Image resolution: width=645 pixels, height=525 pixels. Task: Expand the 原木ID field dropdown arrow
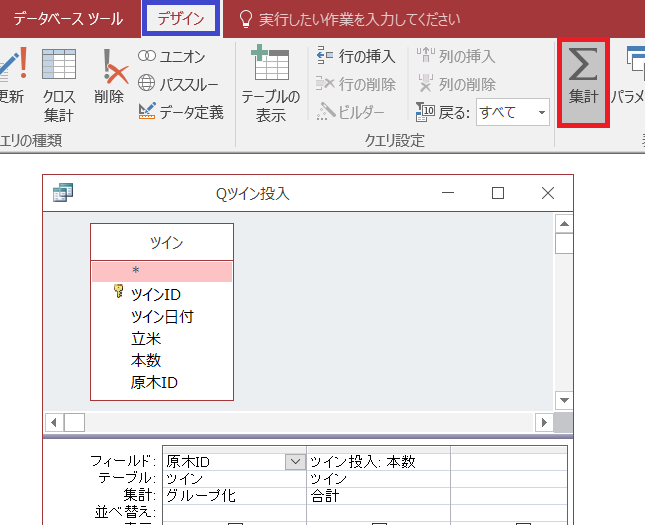coord(294,462)
